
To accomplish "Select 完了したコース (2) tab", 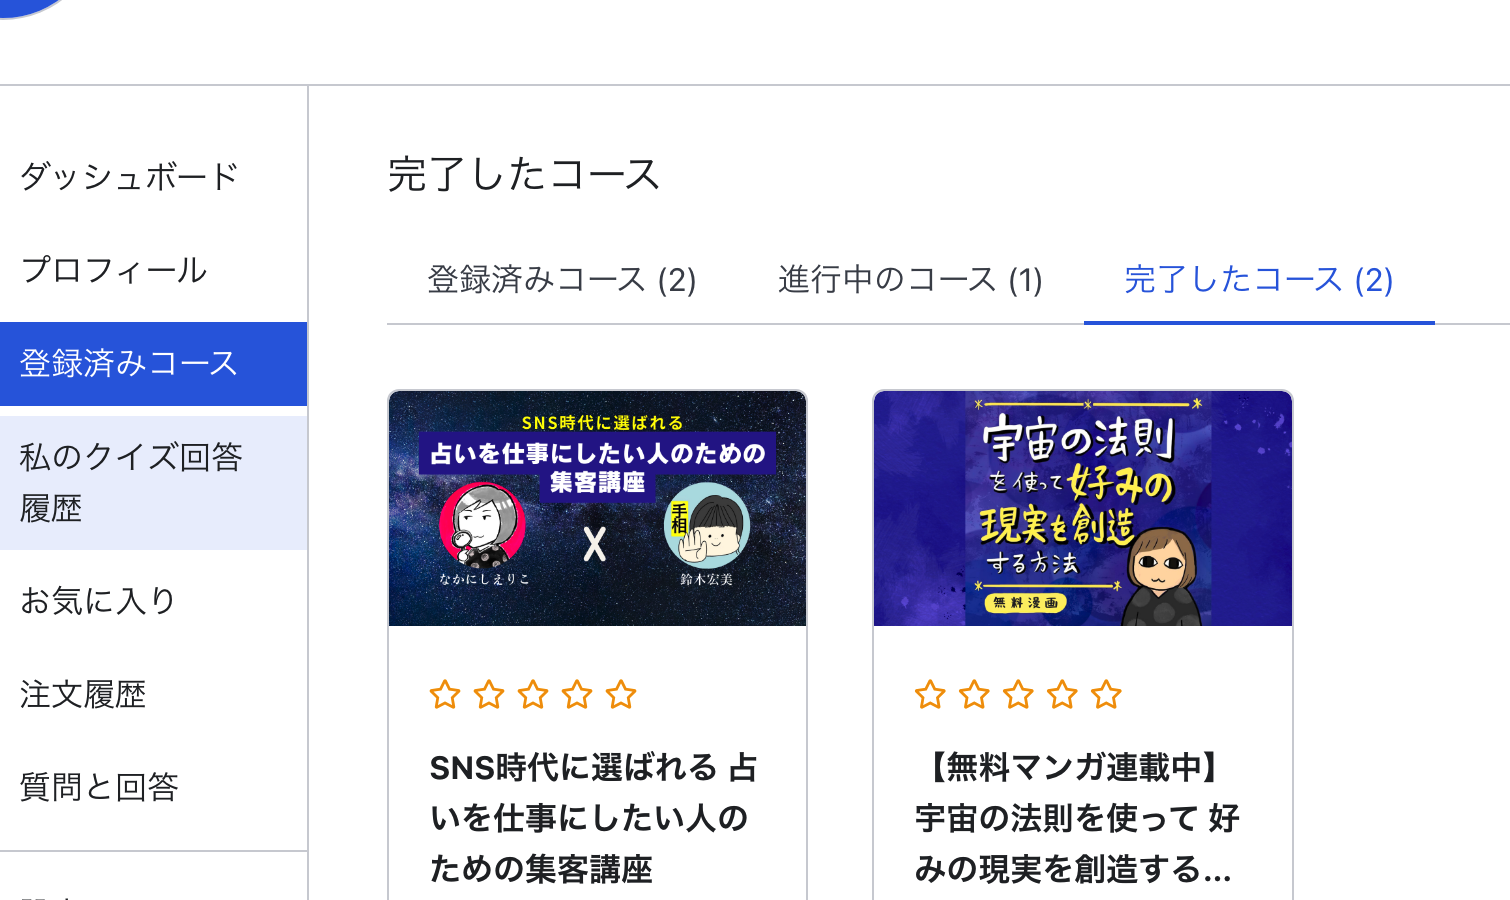I will (x=1259, y=280).
